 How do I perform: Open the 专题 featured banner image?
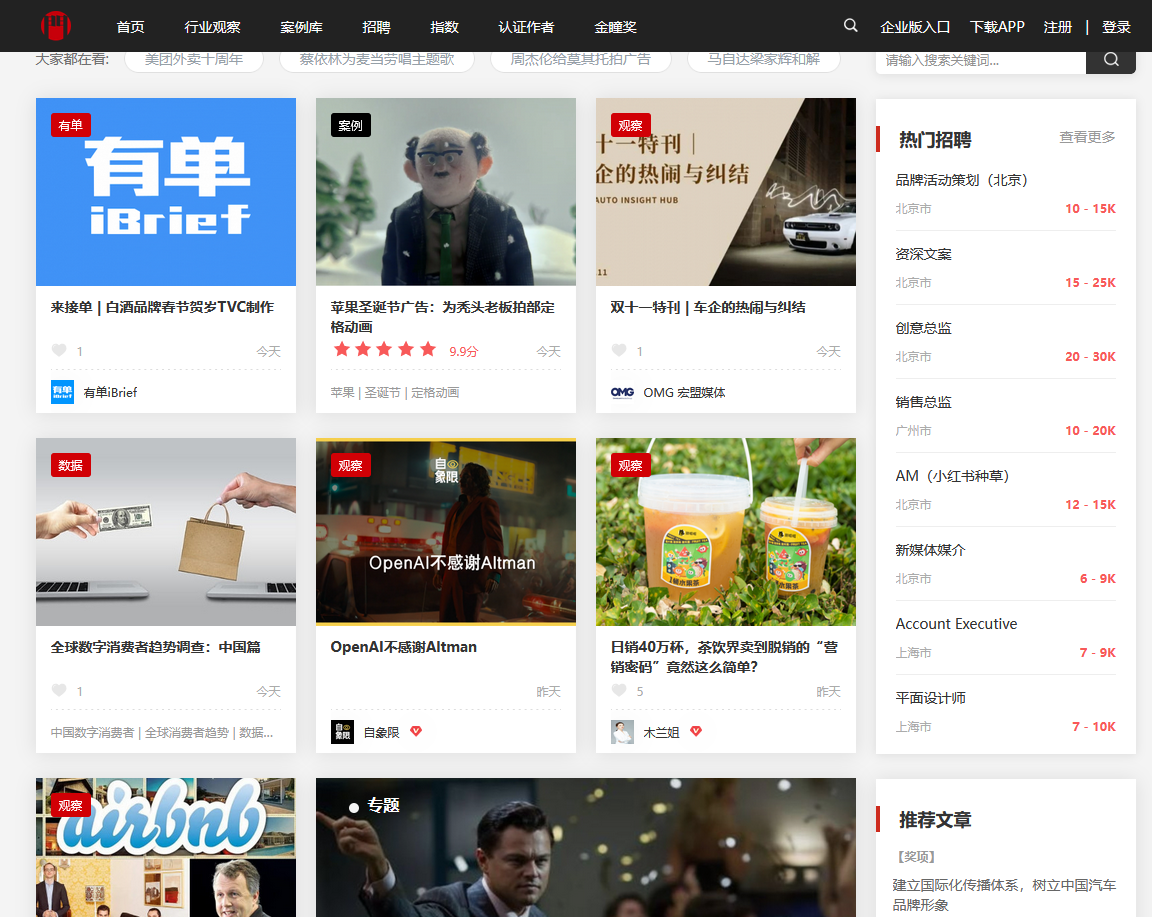(x=586, y=847)
